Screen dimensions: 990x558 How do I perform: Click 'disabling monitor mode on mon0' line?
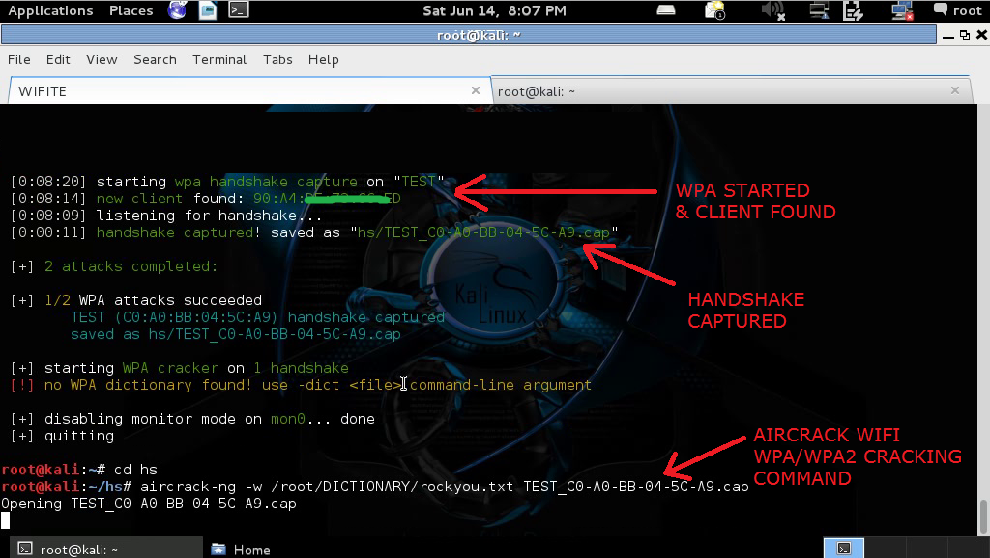coord(193,419)
